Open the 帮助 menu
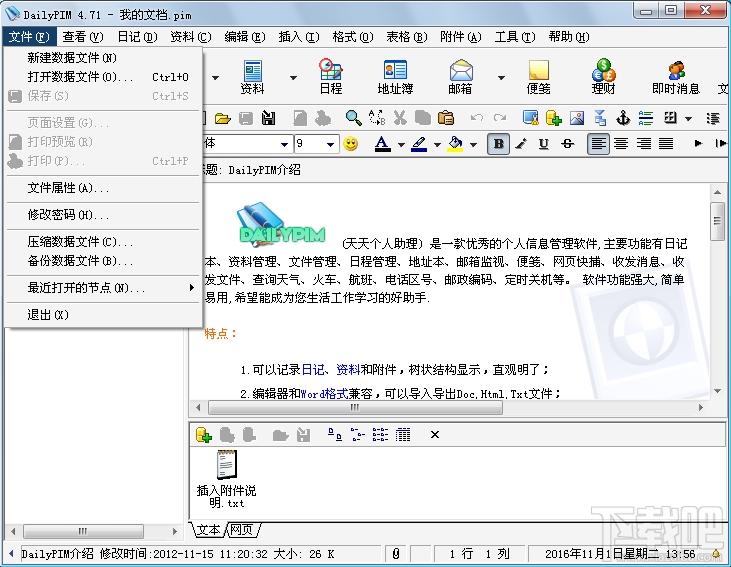 click(569, 36)
